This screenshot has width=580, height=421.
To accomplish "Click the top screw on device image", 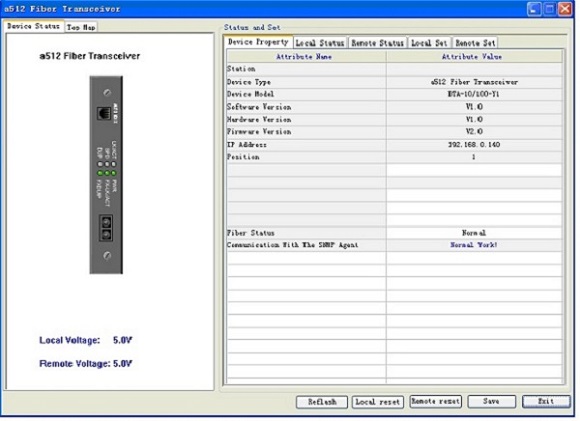I will click(x=107, y=92).
